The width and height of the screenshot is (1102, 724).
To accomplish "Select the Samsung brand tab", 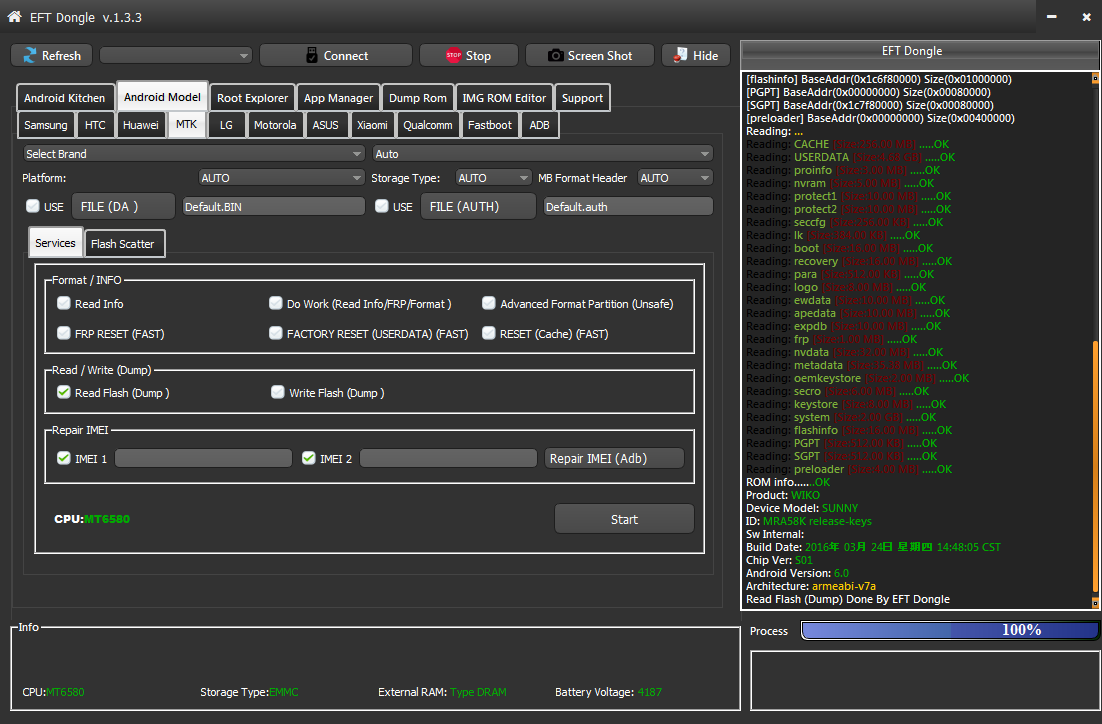I will (x=46, y=125).
